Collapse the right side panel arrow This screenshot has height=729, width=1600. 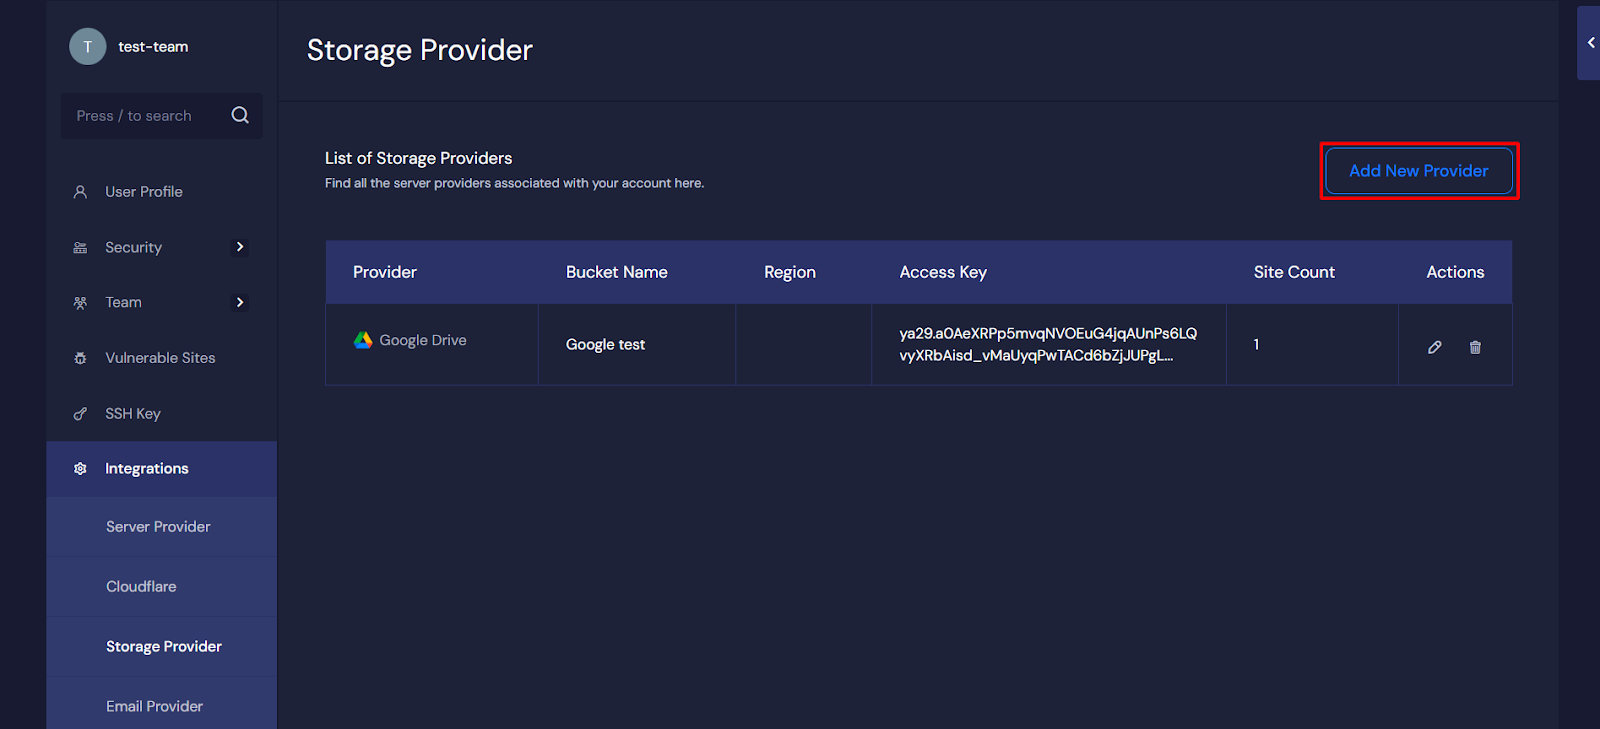click(1590, 43)
